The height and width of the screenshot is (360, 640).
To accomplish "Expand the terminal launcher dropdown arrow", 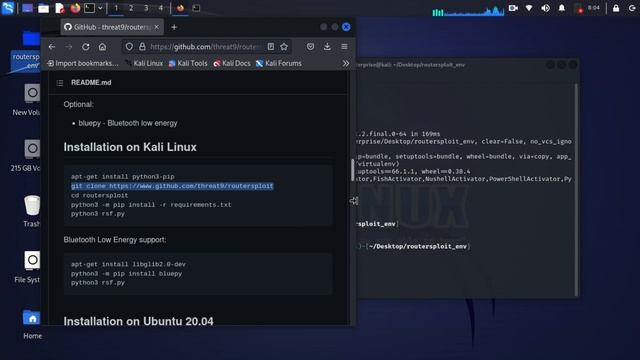I will click(x=100, y=8).
